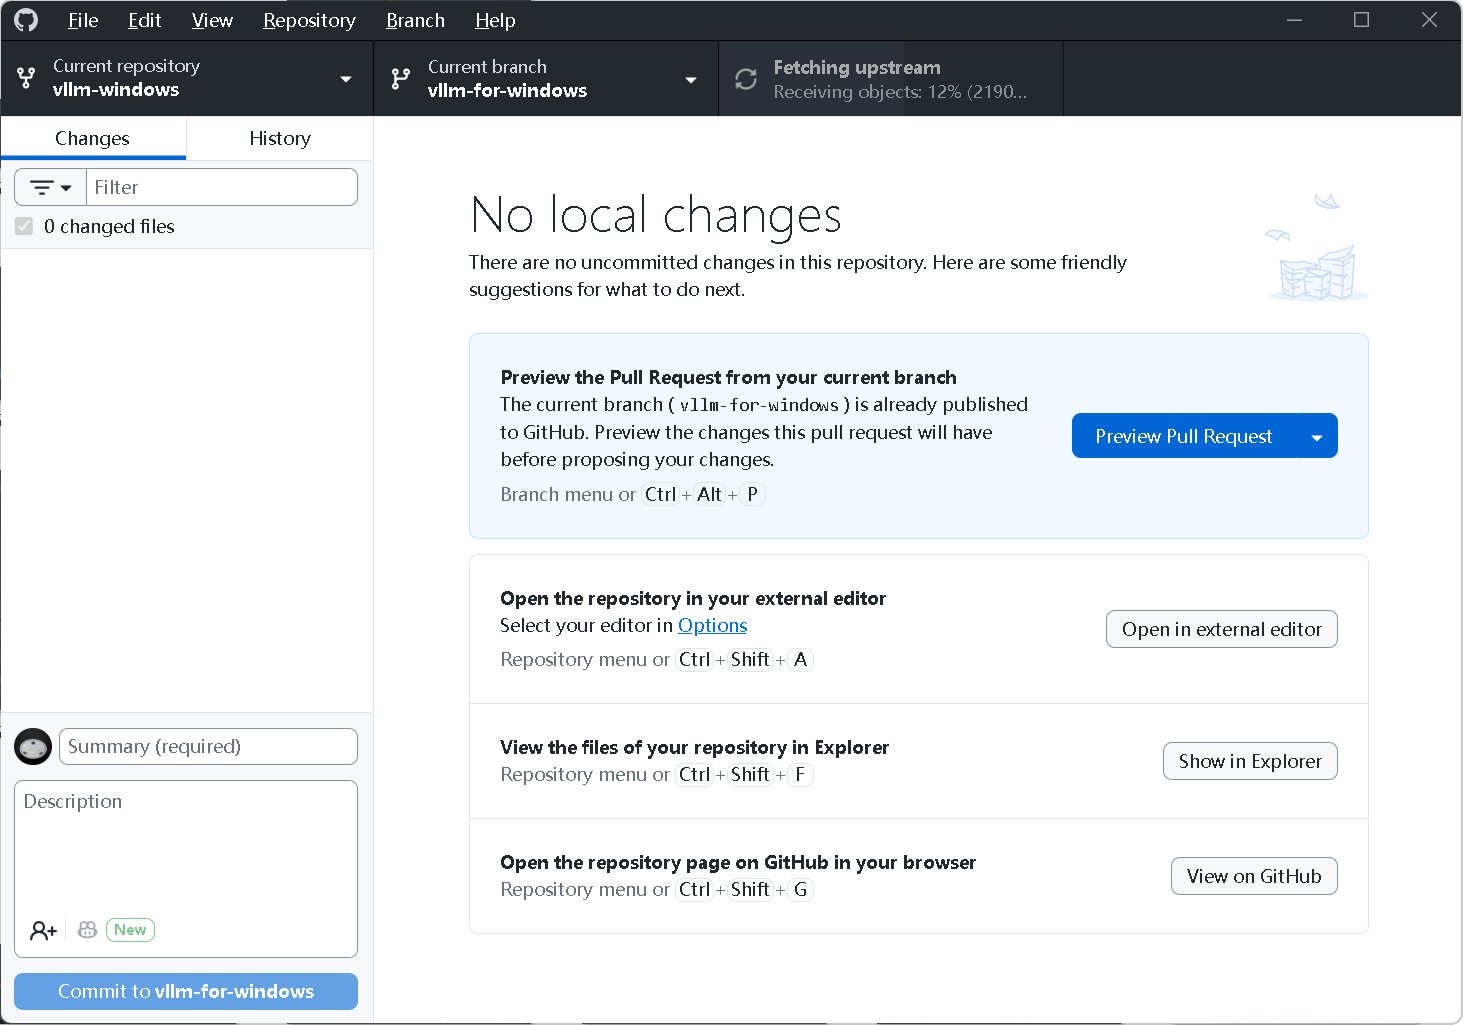Minimize the GitHub Desktop window
1463x1025 pixels.
pos(1294,20)
